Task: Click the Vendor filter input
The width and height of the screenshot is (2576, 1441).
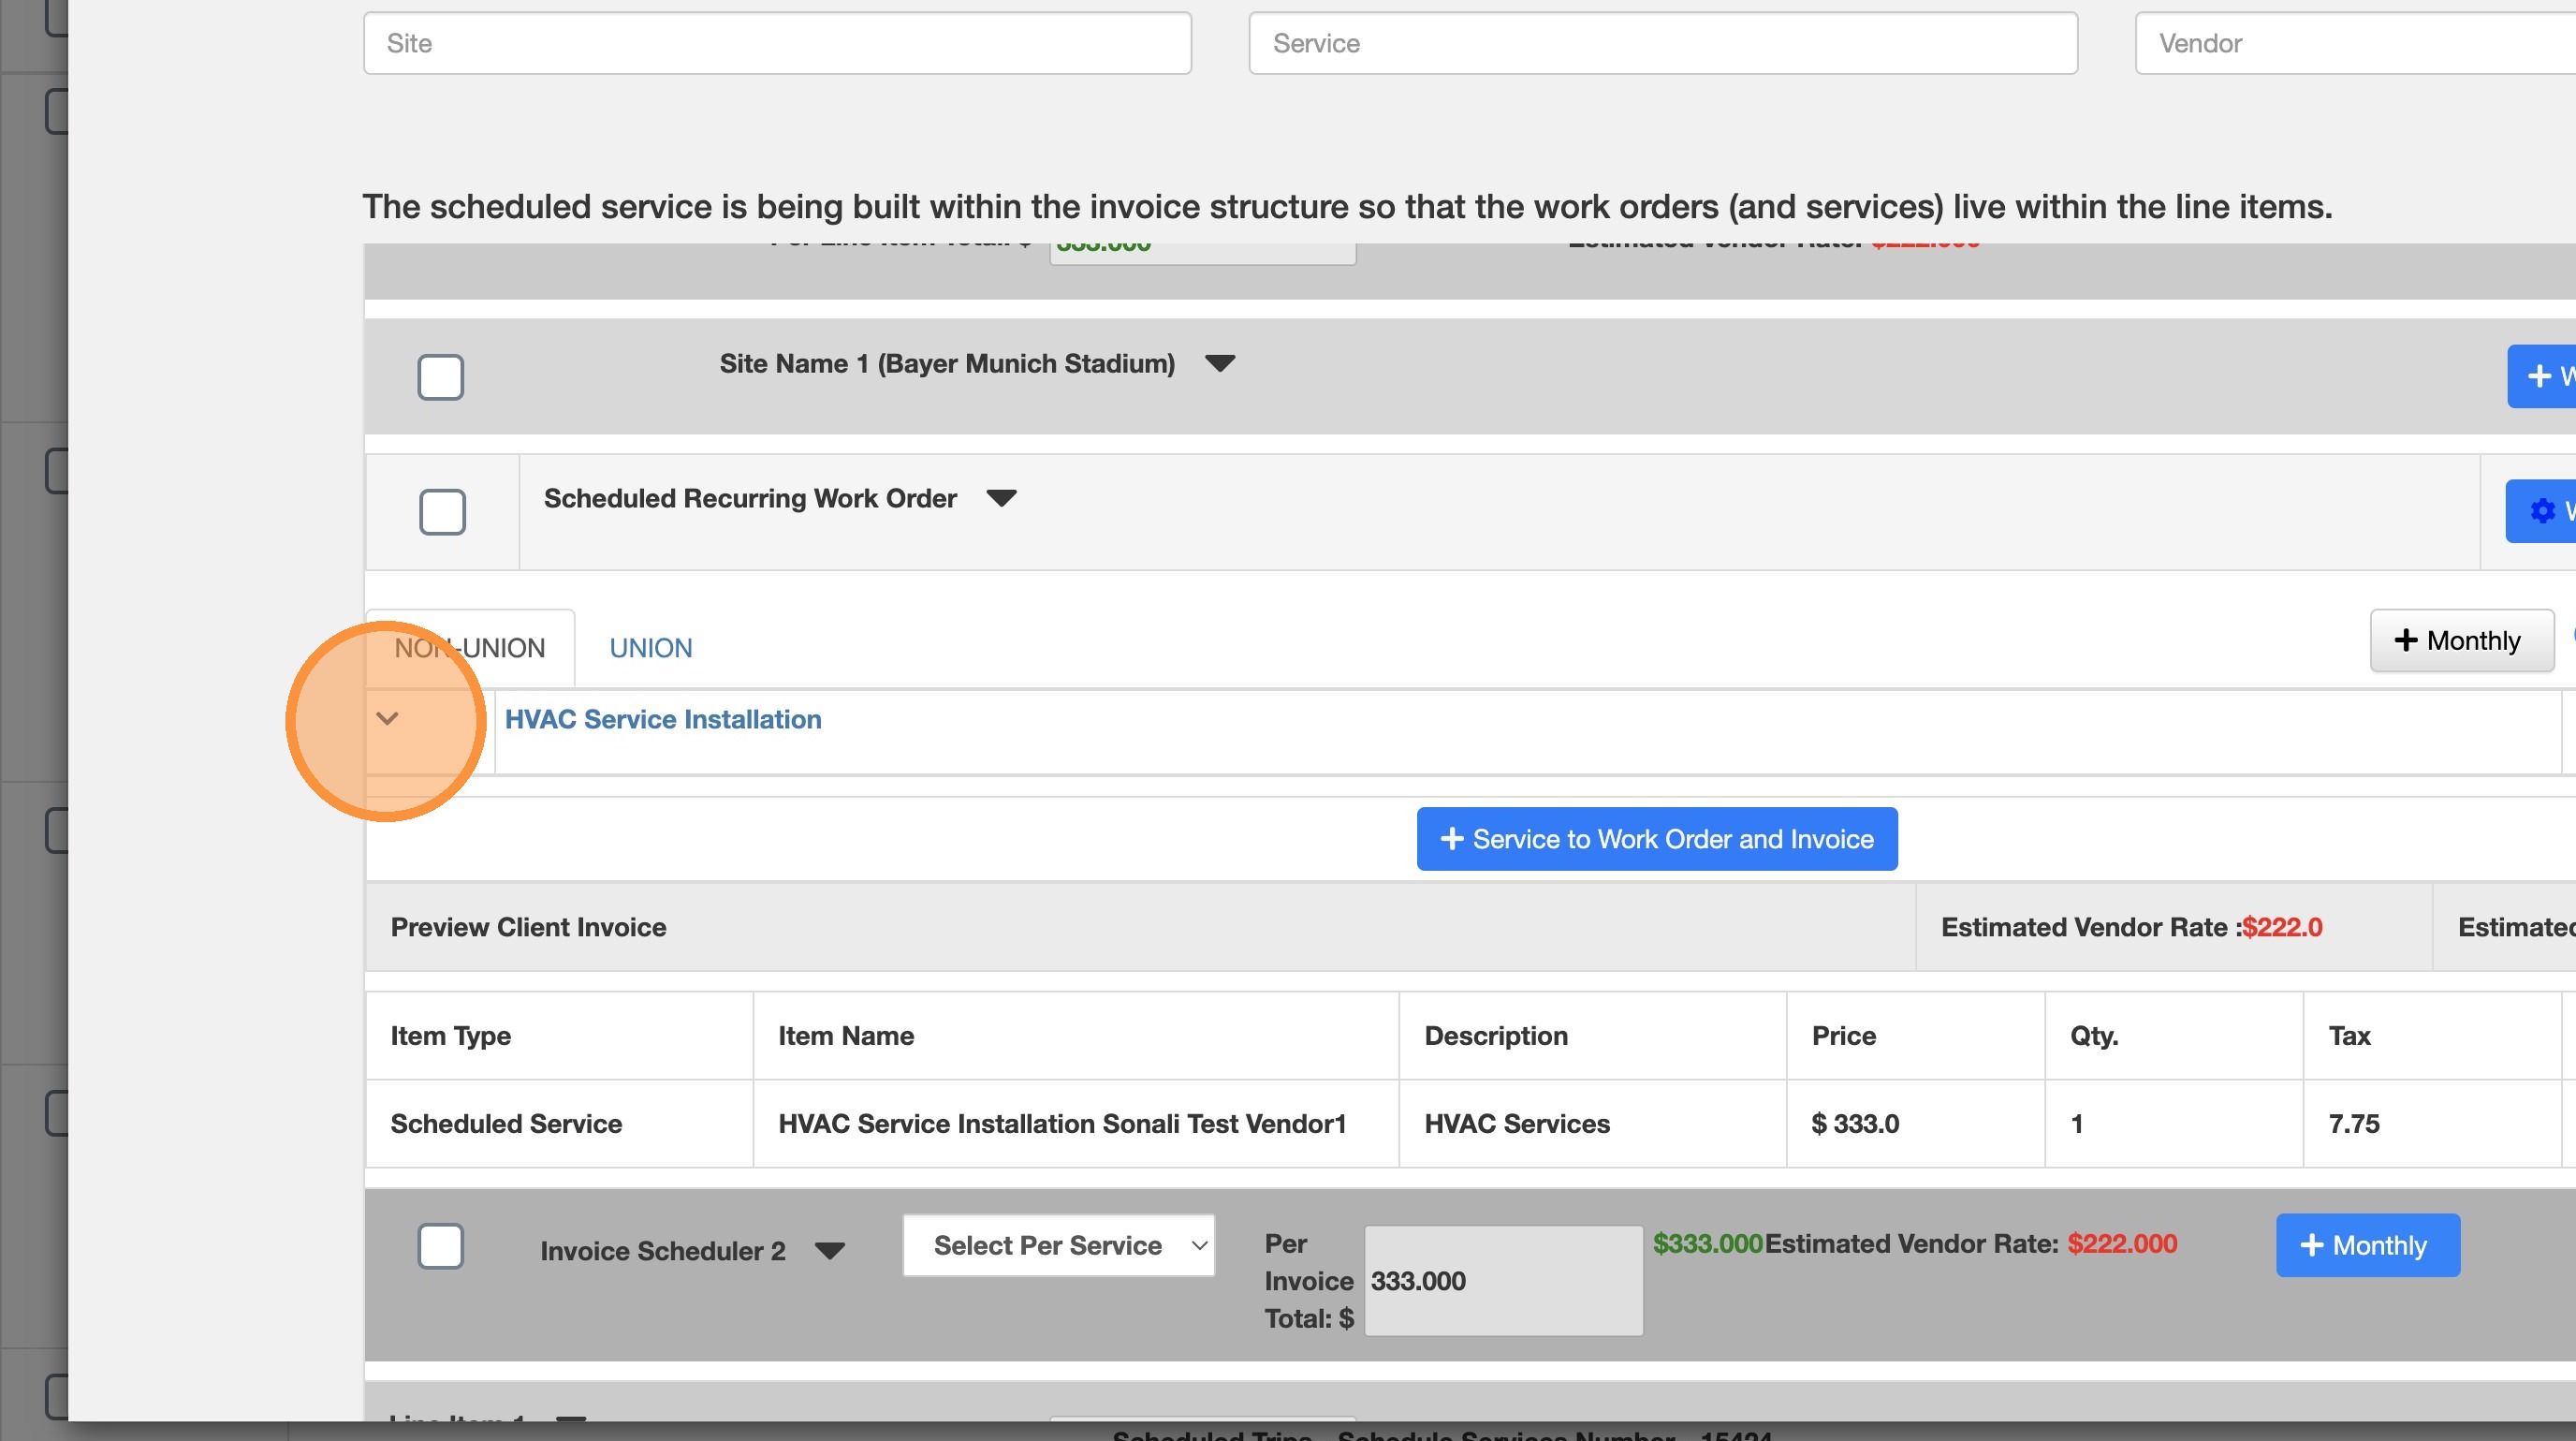Action: [2355, 43]
